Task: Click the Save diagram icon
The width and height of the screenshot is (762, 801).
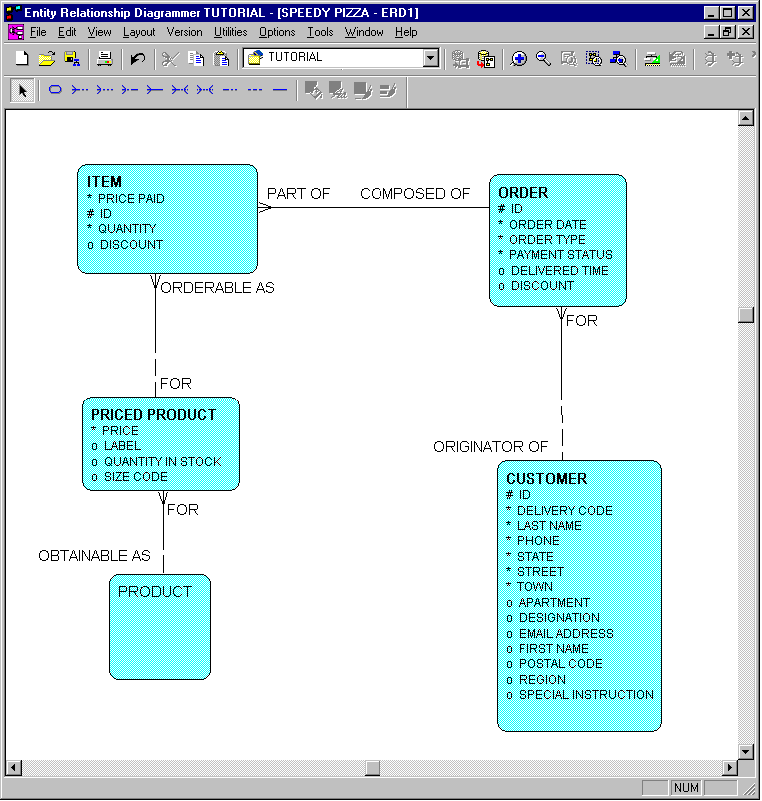Action: point(71,59)
